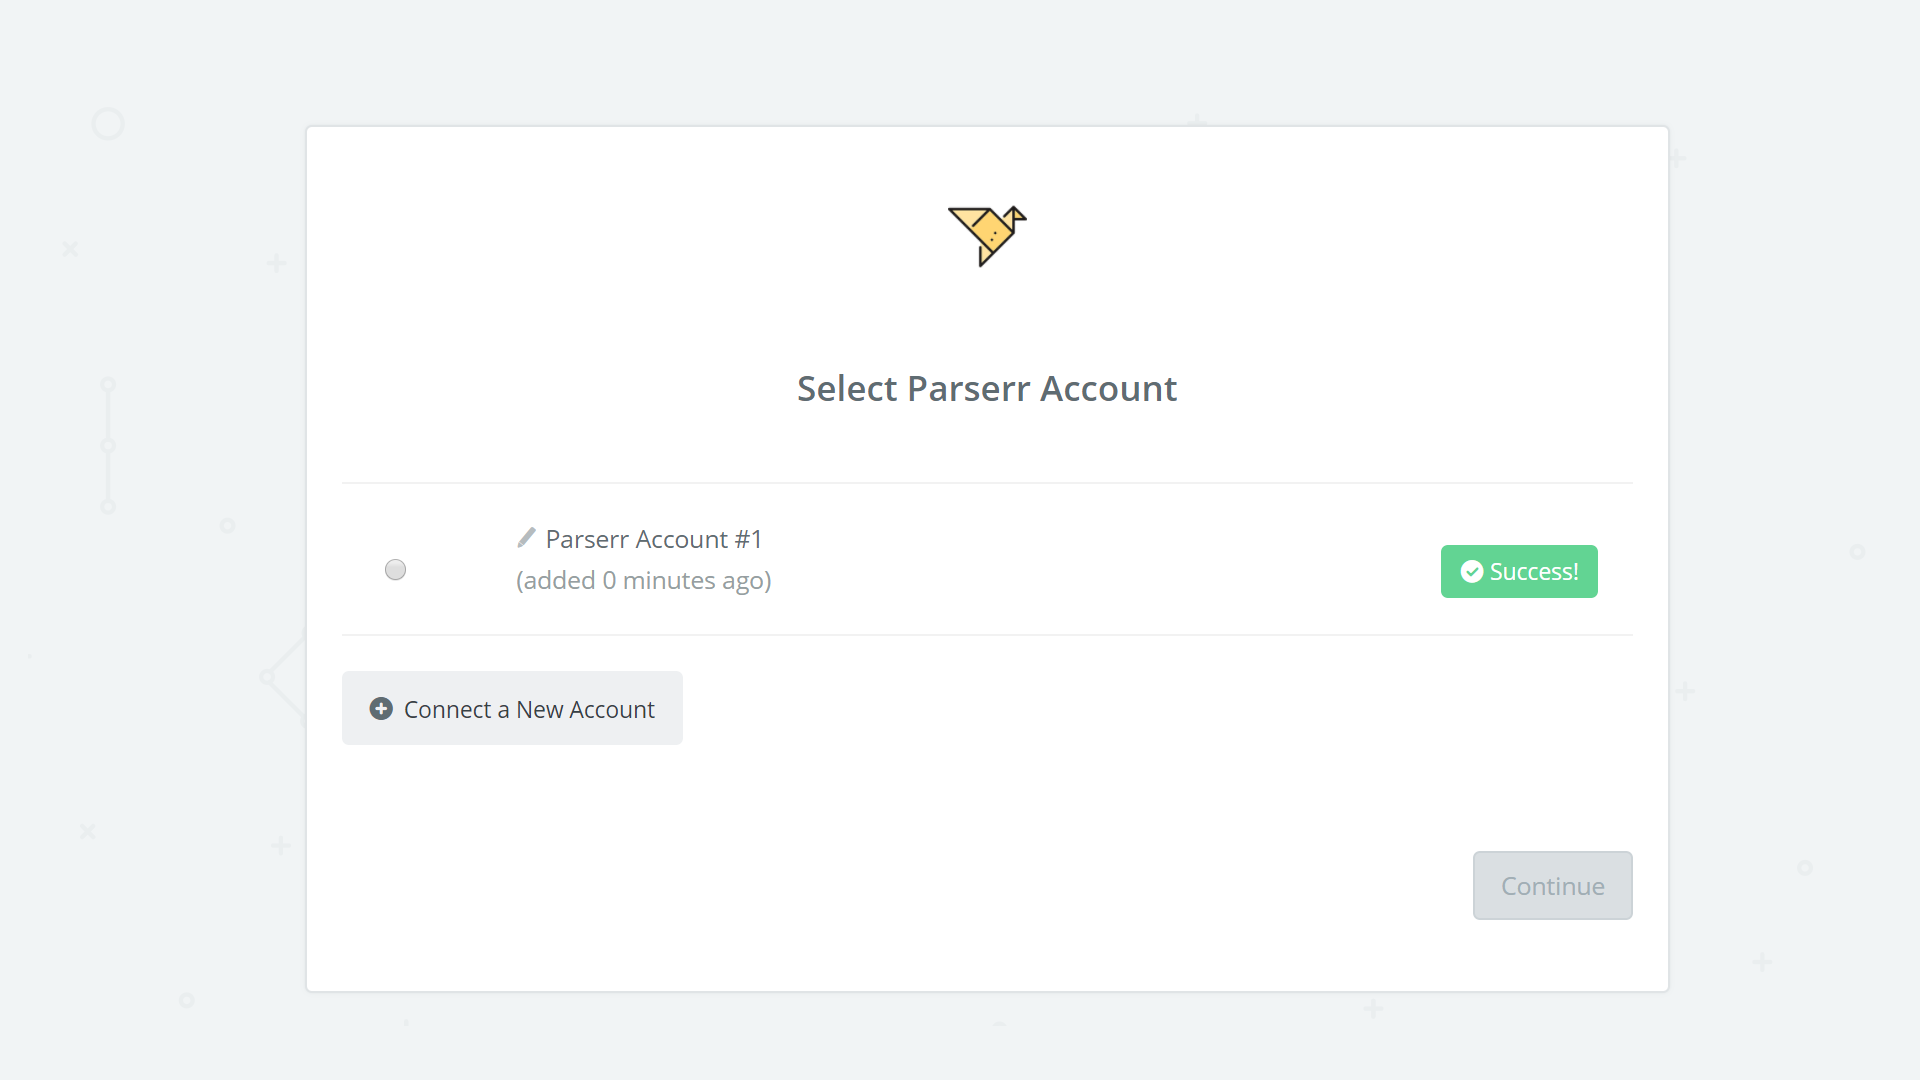This screenshot has height=1080, width=1920.
Task: Click the green Success! badge
Action: coord(1519,571)
